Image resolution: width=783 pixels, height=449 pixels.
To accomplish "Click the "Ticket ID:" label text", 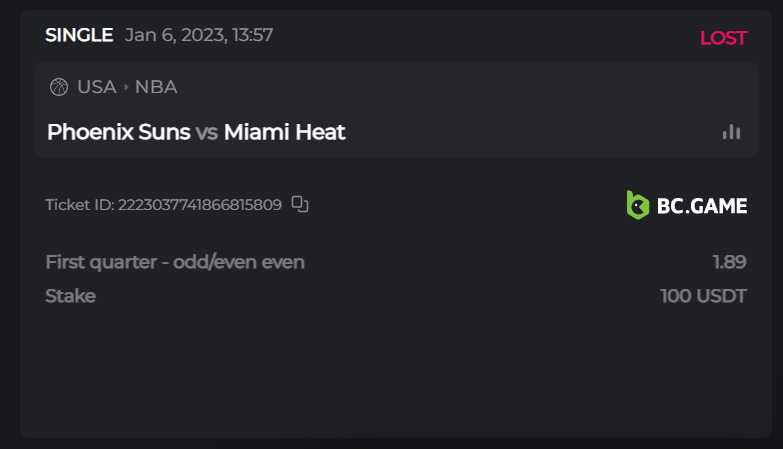I will coord(80,205).
